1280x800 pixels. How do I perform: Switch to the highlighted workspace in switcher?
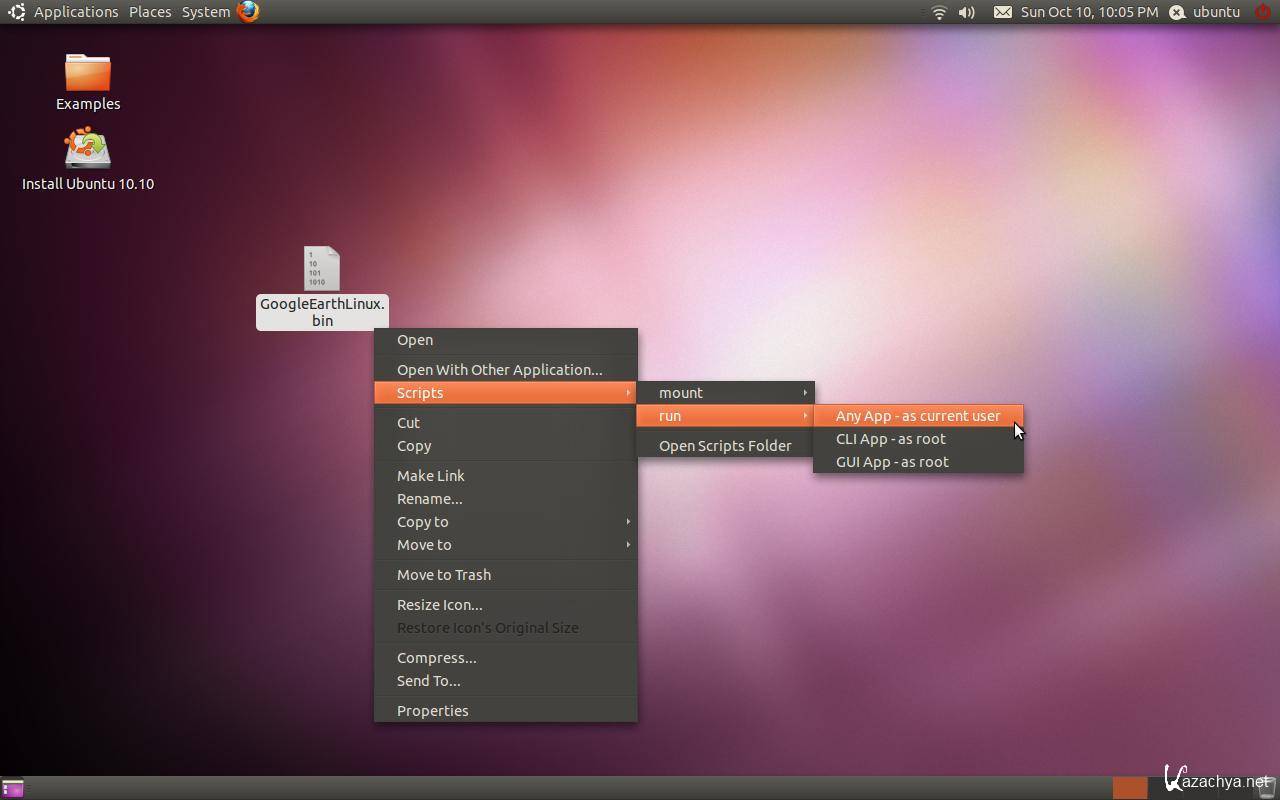[1130, 788]
